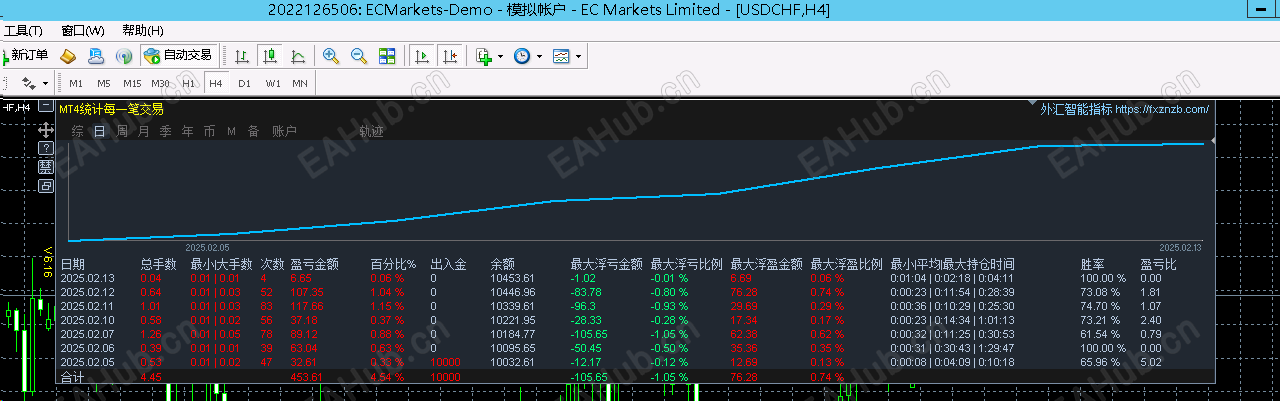Click the 盈亏金额 column header
This screenshot has height=401, width=1280.
(x=315, y=265)
